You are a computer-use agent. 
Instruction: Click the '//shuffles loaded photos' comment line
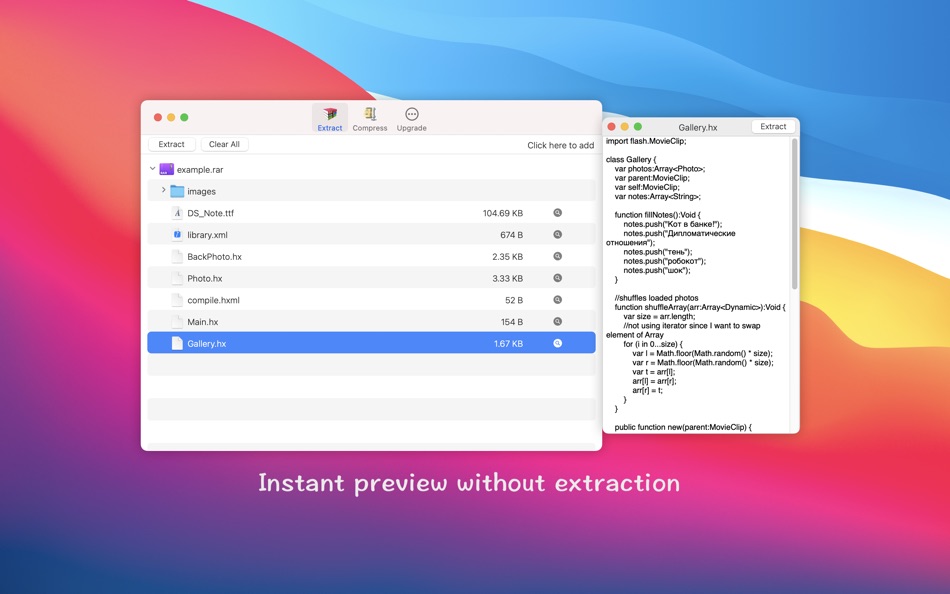click(x=656, y=298)
